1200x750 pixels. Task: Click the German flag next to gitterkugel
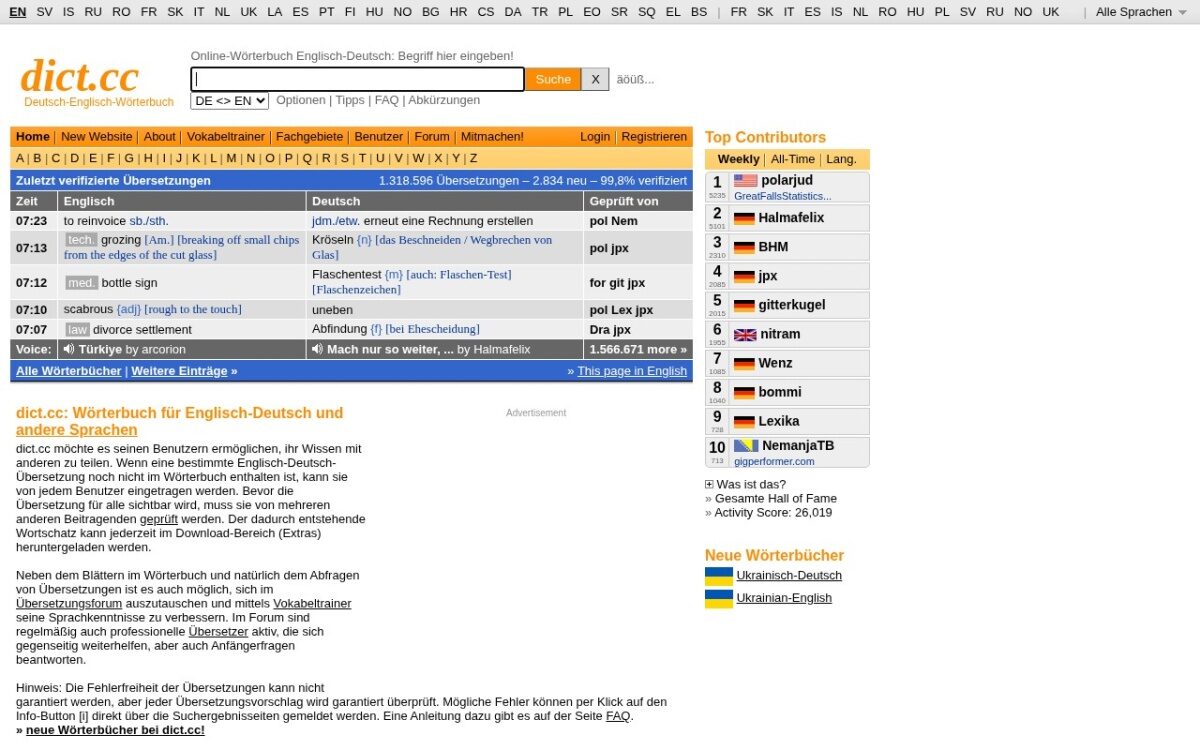[744, 305]
